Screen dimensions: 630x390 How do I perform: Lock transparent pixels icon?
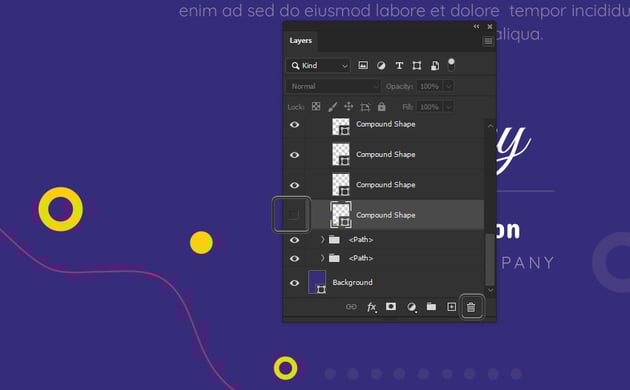point(316,106)
